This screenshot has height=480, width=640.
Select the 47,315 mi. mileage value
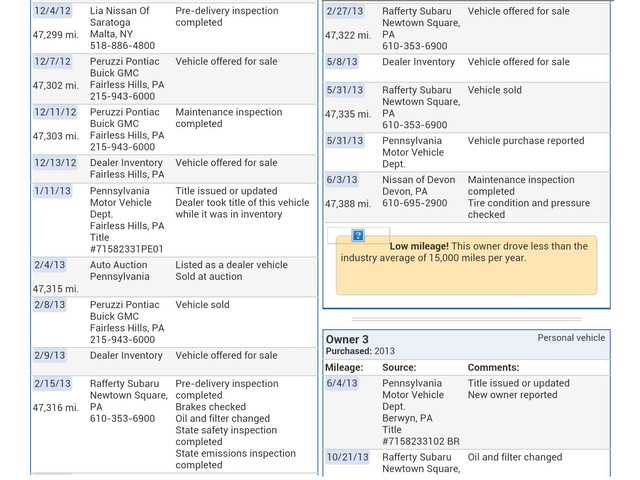tap(56, 289)
